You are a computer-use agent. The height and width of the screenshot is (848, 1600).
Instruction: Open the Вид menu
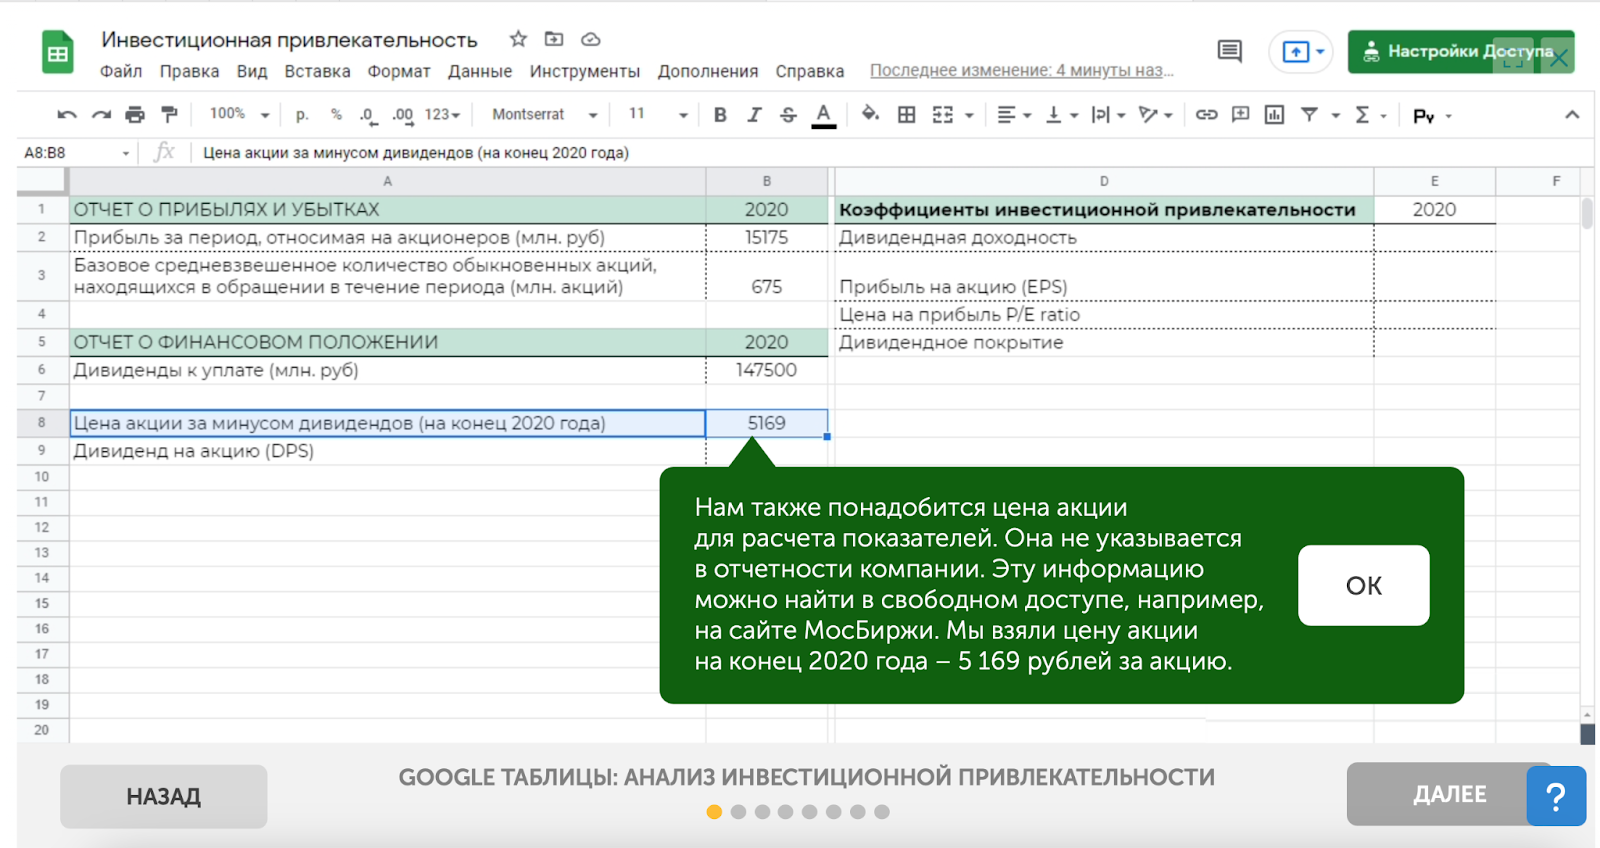click(252, 71)
